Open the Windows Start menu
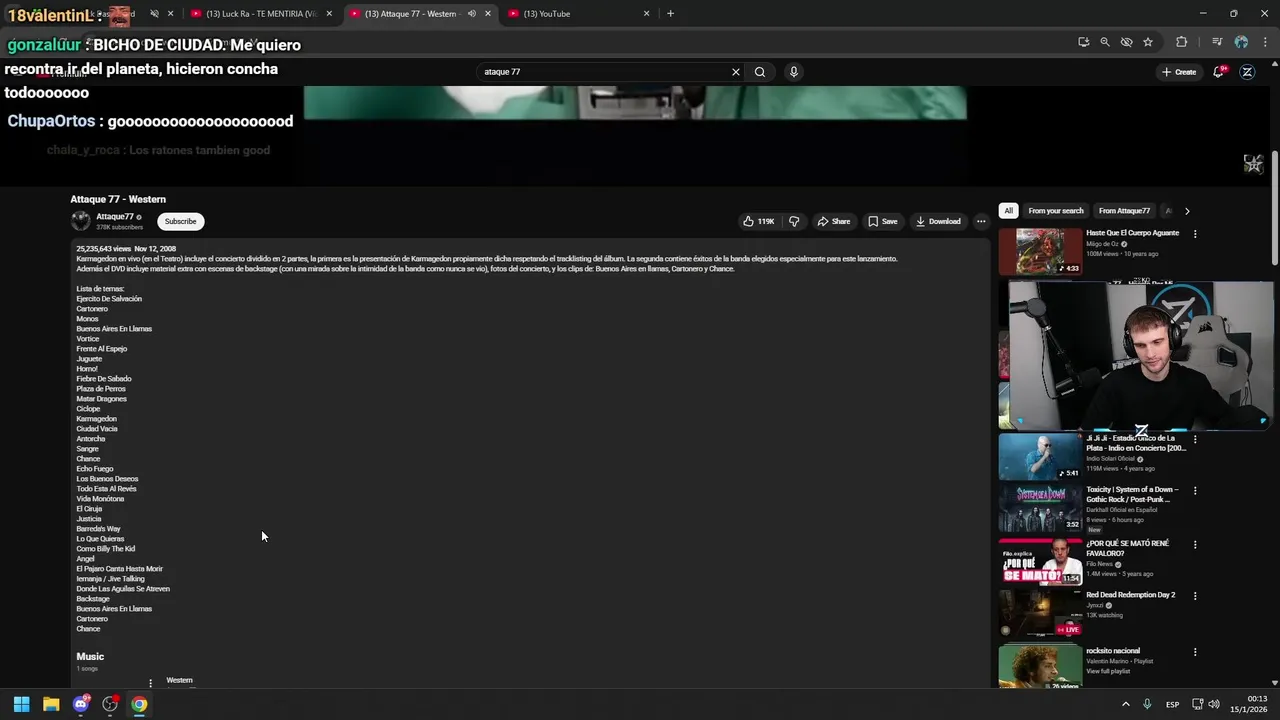The image size is (1280, 720). tap(21, 704)
